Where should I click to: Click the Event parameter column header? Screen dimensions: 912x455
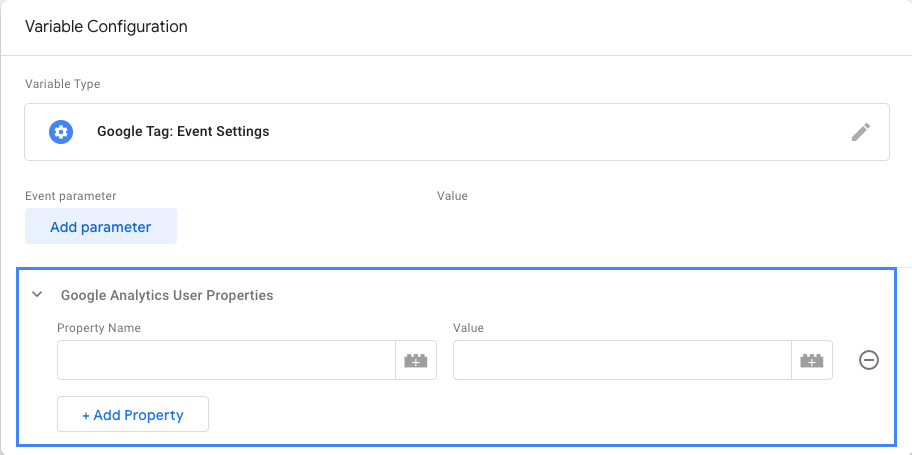coord(71,196)
